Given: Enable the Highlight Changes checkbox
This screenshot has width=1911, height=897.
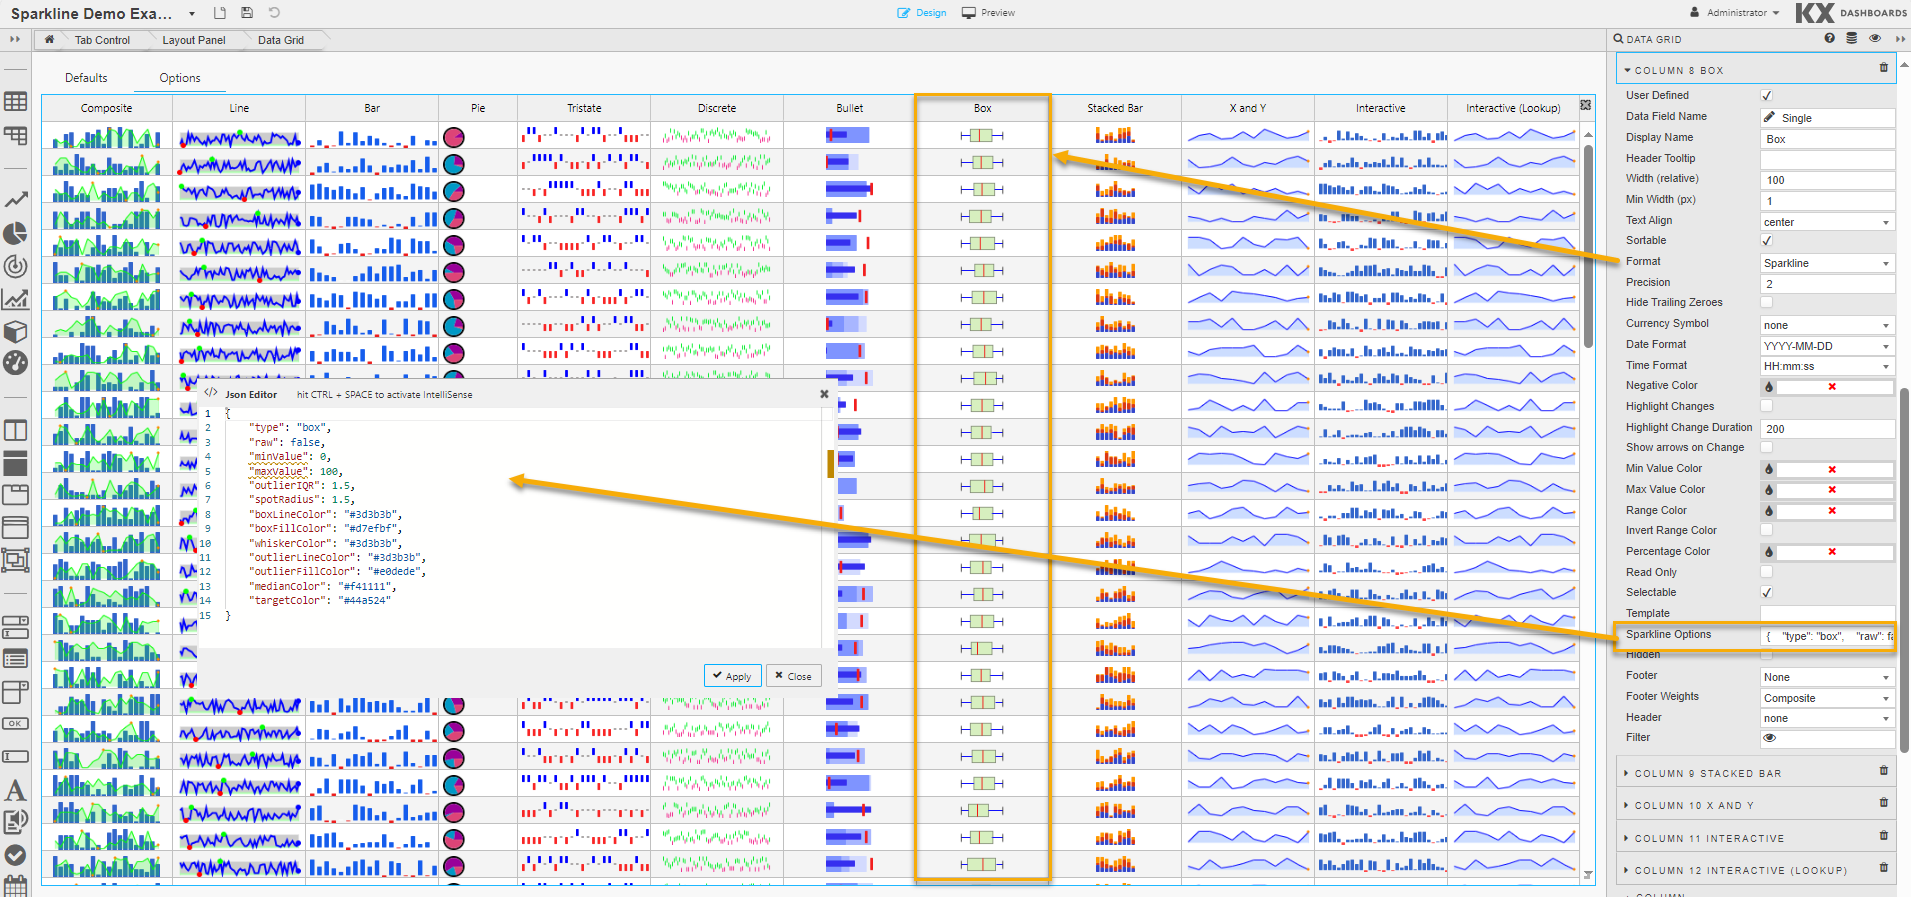Looking at the screenshot, I should tap(1767, 406).
